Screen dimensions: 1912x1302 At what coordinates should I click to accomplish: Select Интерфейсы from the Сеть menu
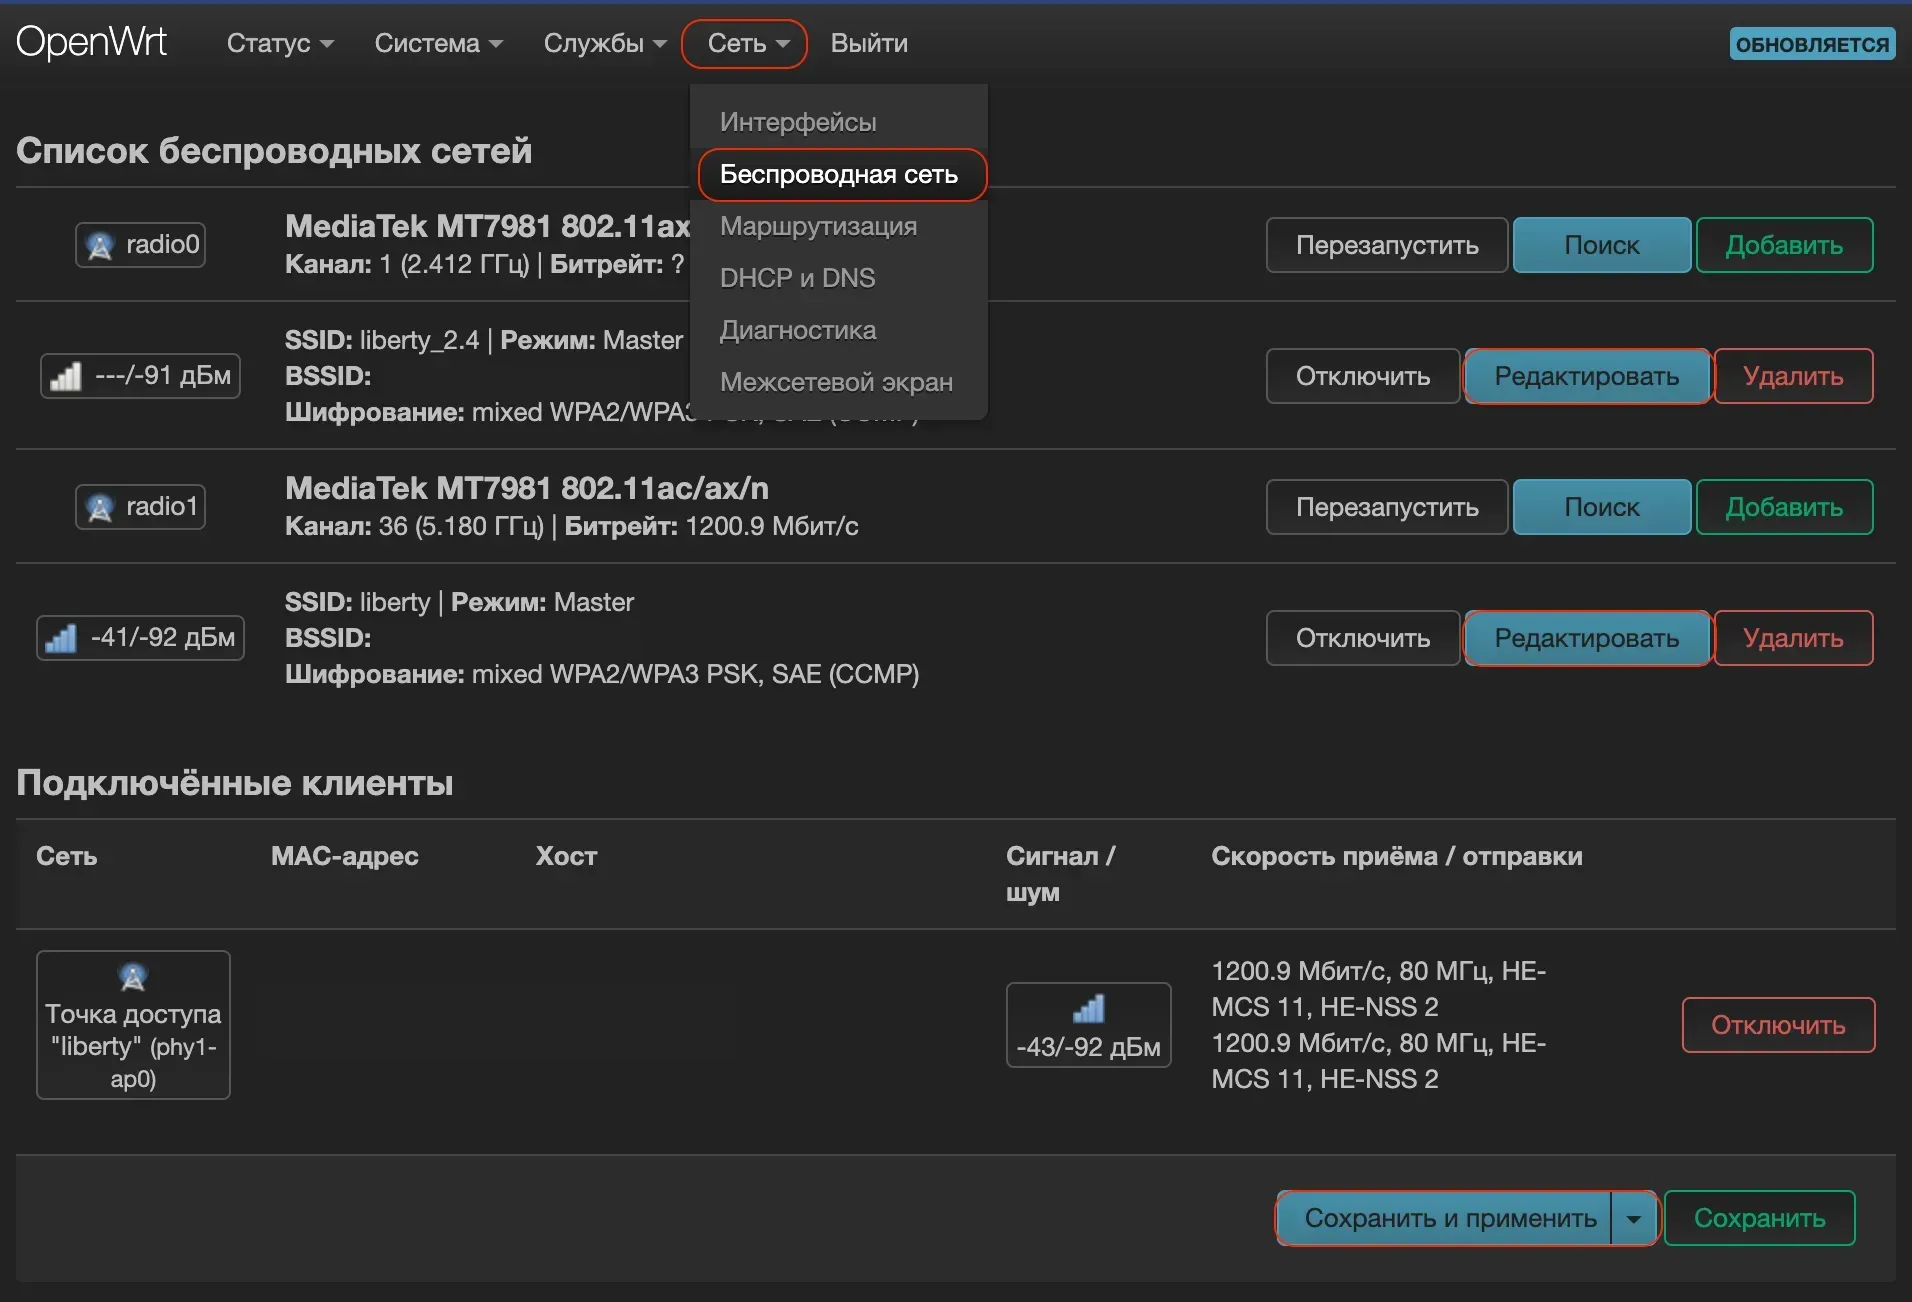pyautogui.click(x=798, y=122)
